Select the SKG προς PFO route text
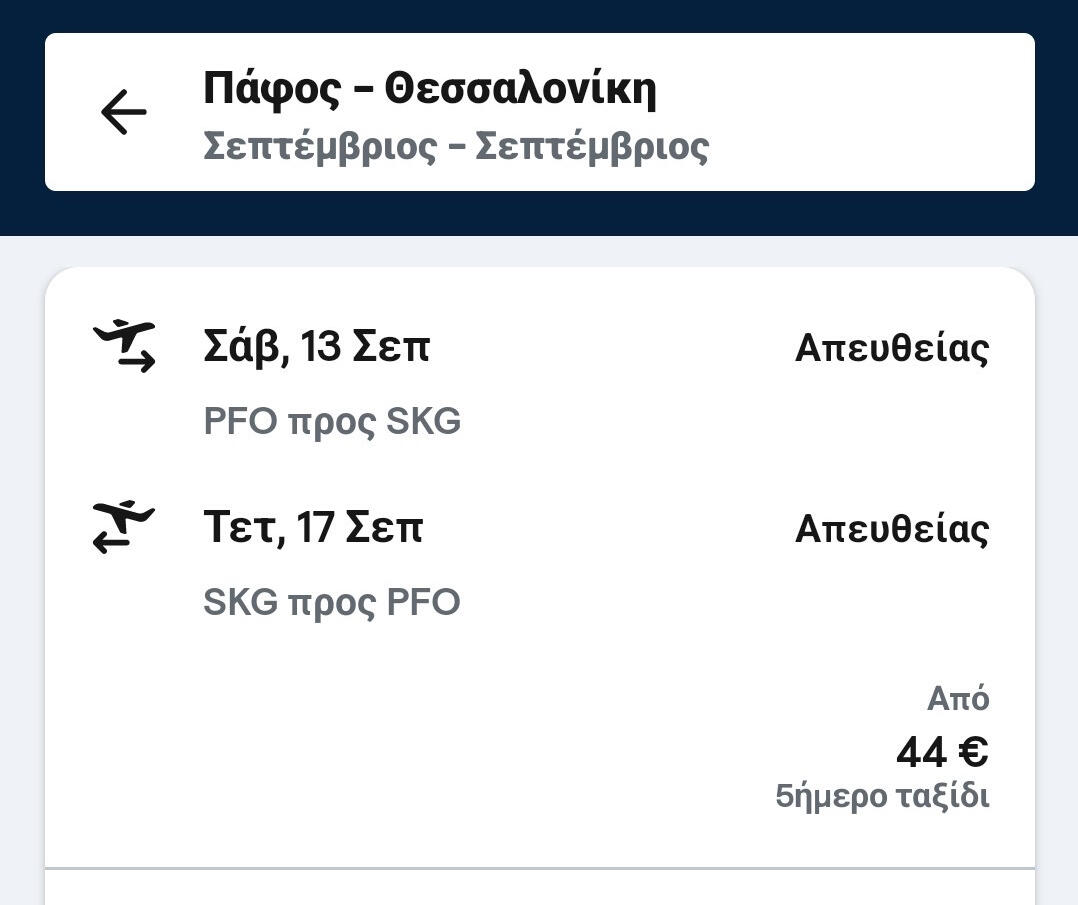This screenshot has height=905, width=1078. (332, 602)
